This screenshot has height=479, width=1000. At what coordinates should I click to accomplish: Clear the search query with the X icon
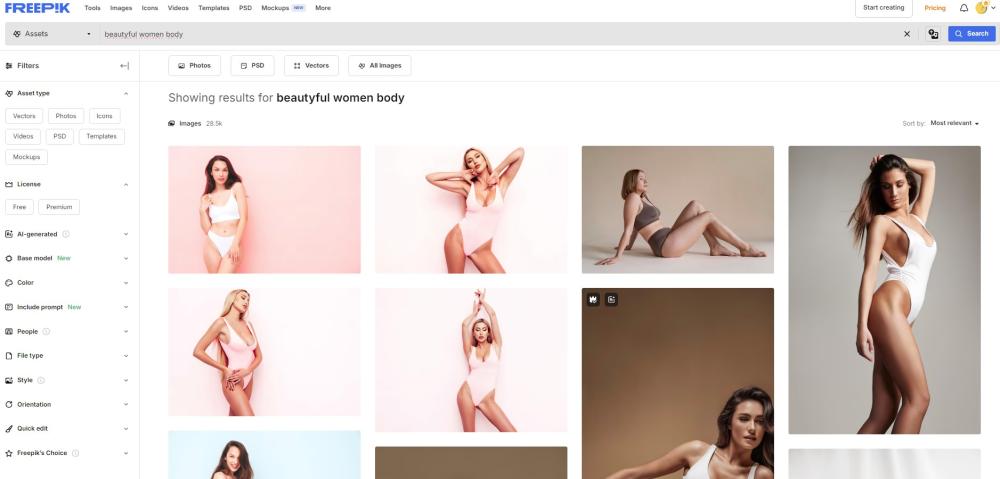coord(907,34)
